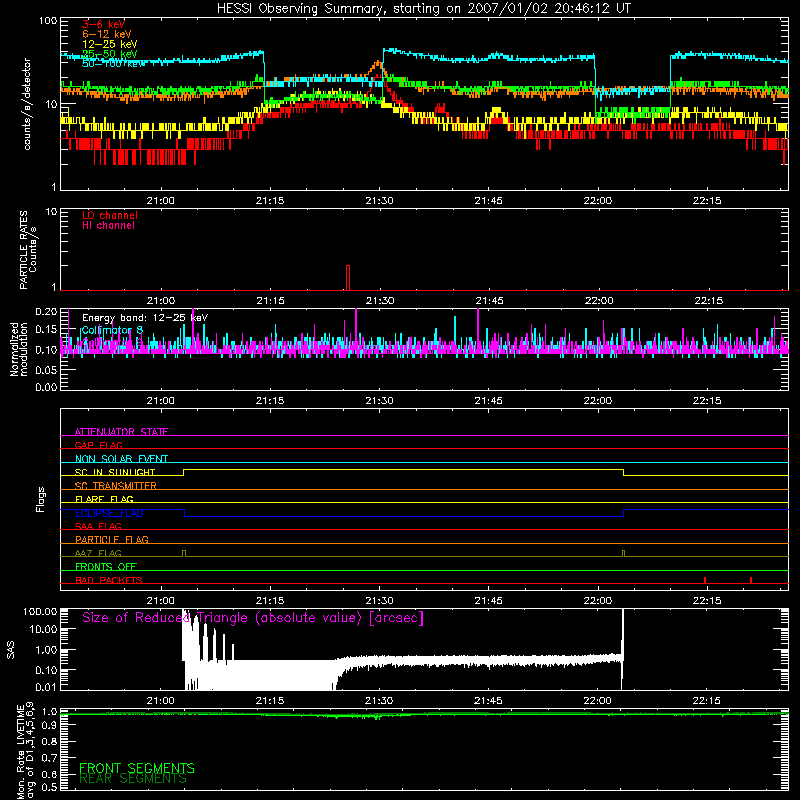Click the Energy band: 12-25 keV annotation
Screen dimensions: 800x800
coord(145,318)
